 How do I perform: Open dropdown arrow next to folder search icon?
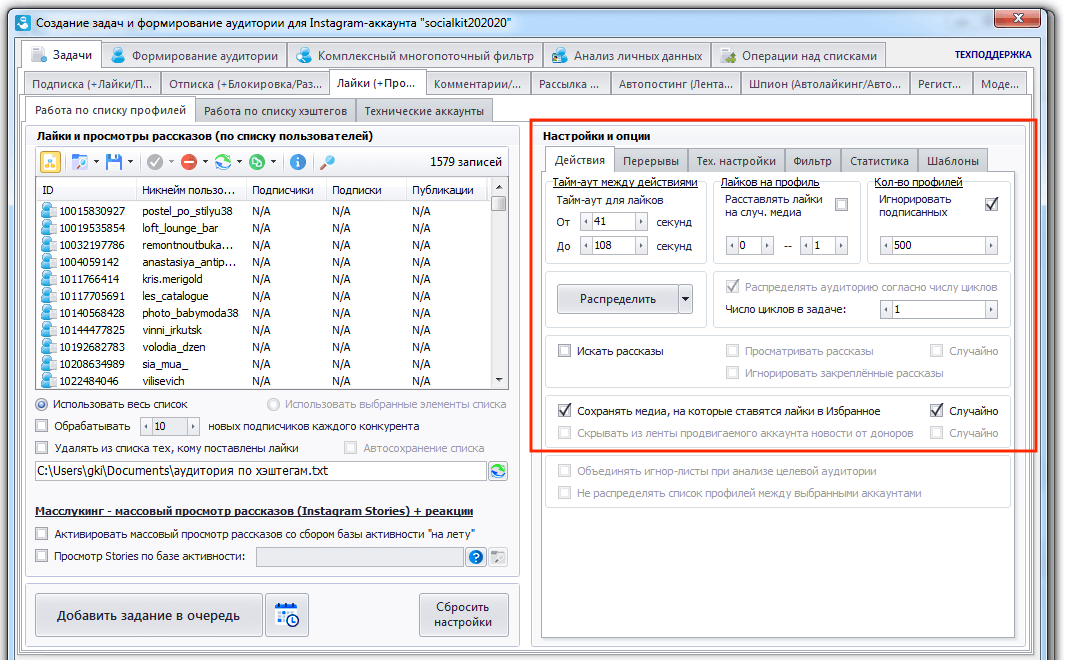pos(96,162)
